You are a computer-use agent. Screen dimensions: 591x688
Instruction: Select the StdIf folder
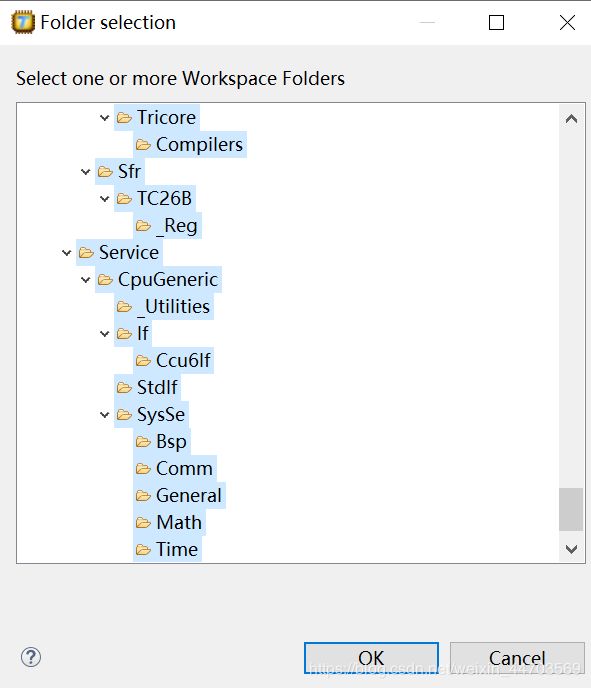147,387
